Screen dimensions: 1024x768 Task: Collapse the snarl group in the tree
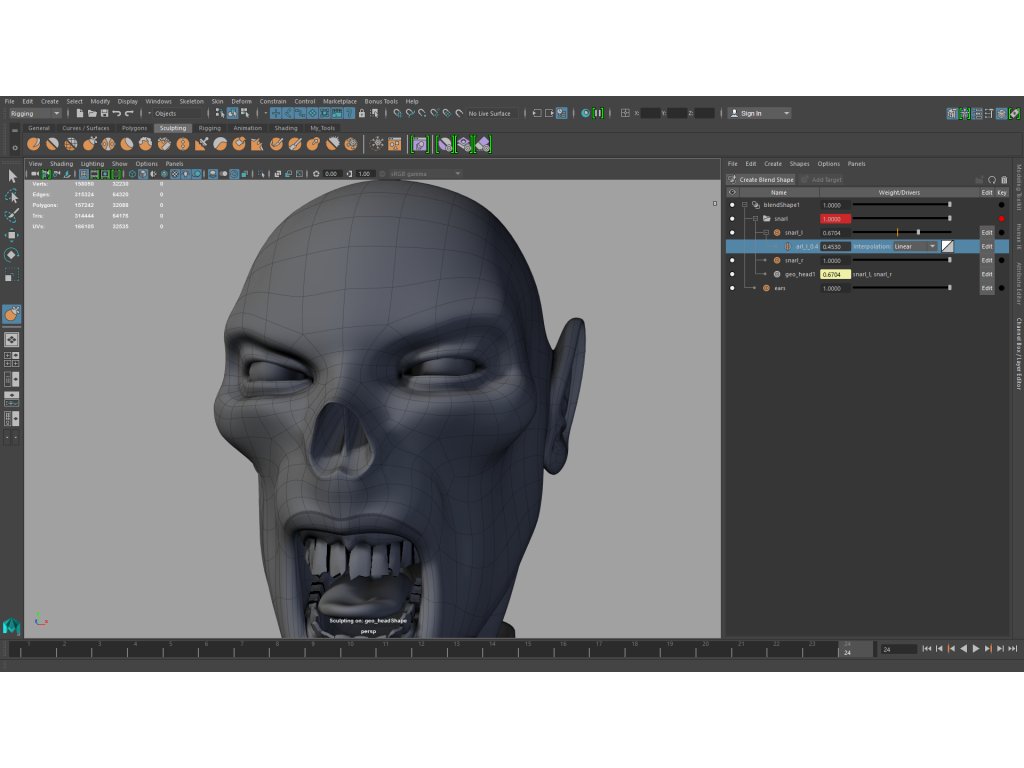coord(755,218)
